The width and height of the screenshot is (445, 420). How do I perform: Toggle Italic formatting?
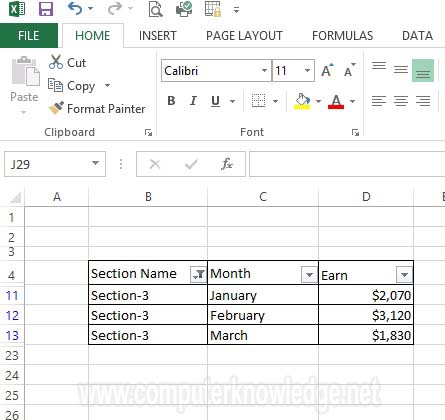coord(193,101)
